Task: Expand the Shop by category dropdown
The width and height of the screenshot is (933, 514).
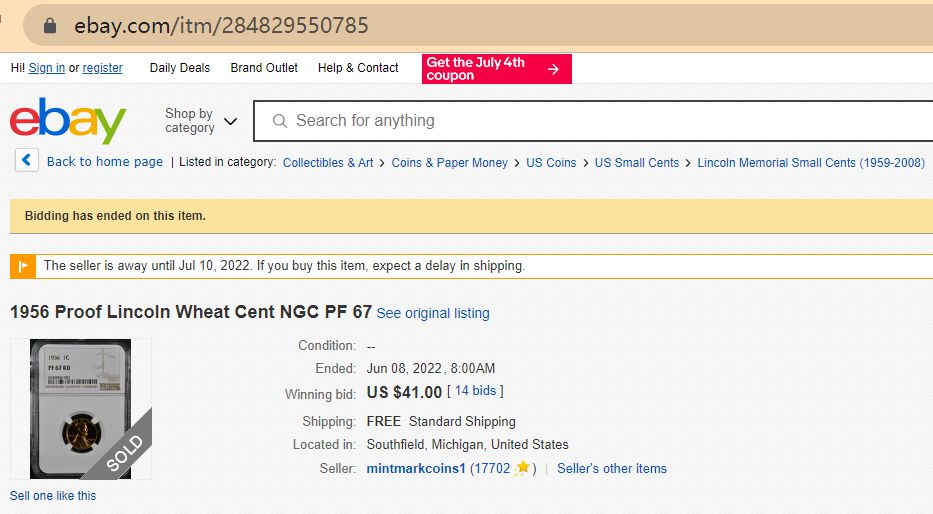Action: tap(201, 121)
